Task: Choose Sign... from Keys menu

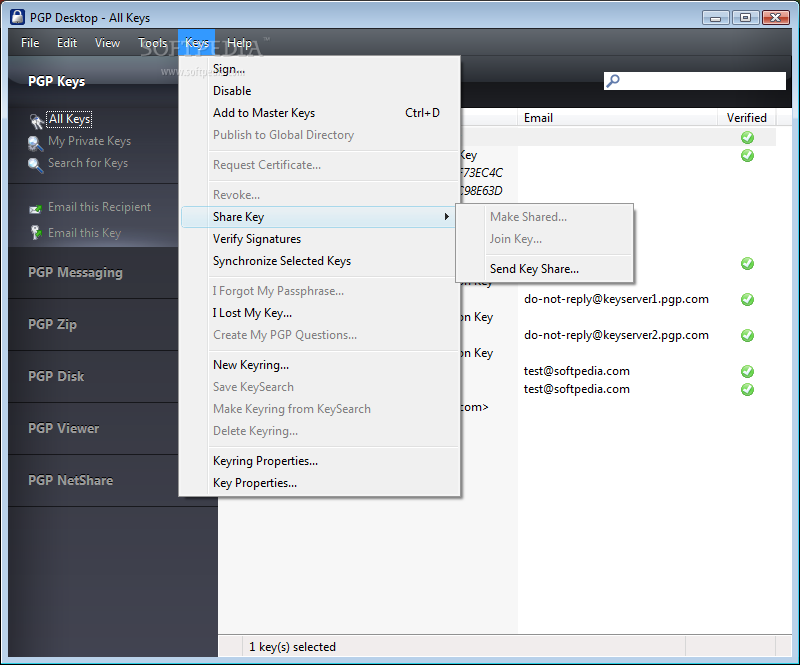Action: 319,69
